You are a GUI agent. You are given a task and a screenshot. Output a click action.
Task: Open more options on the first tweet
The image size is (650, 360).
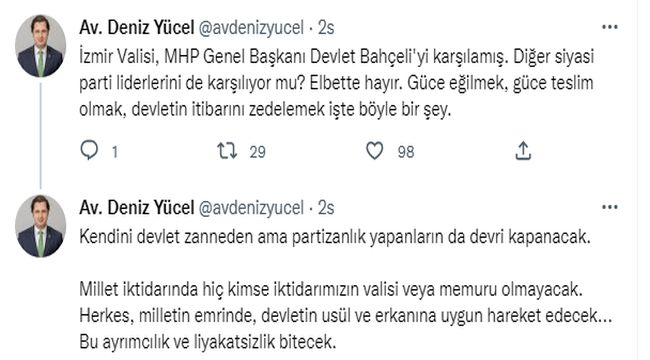[610, 27]
